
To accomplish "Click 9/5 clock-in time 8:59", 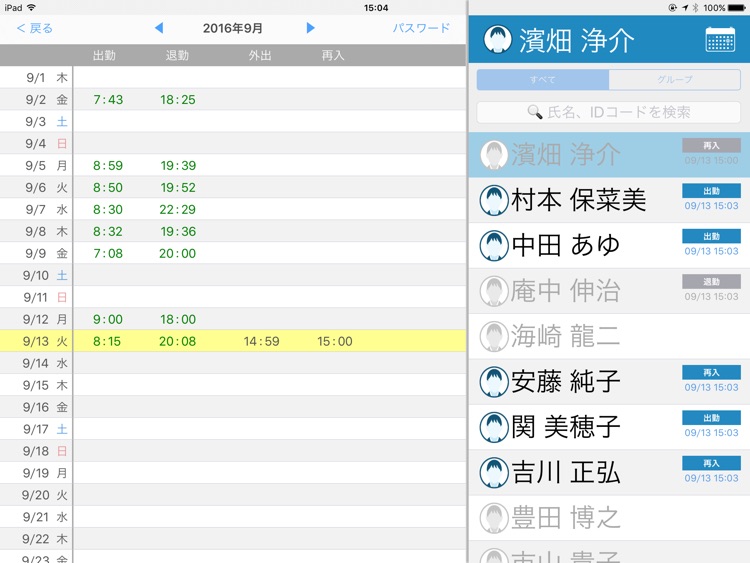I will click(108, 166).
